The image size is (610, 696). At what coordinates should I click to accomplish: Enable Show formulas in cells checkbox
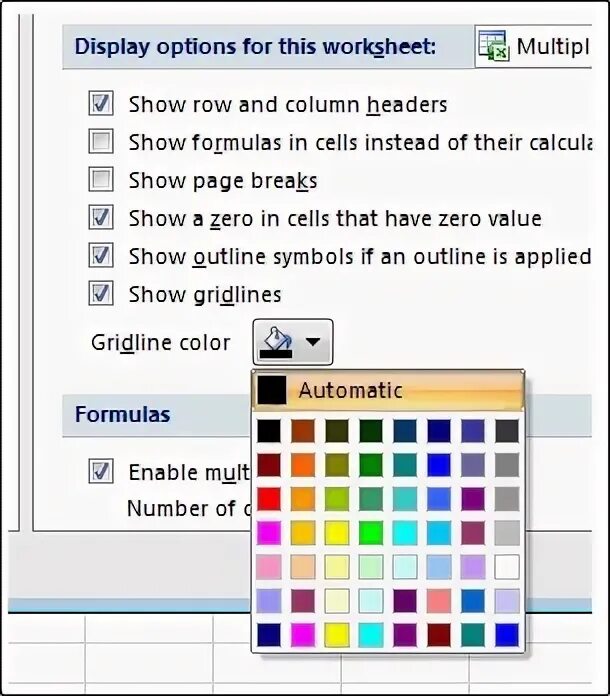(101, 142)
